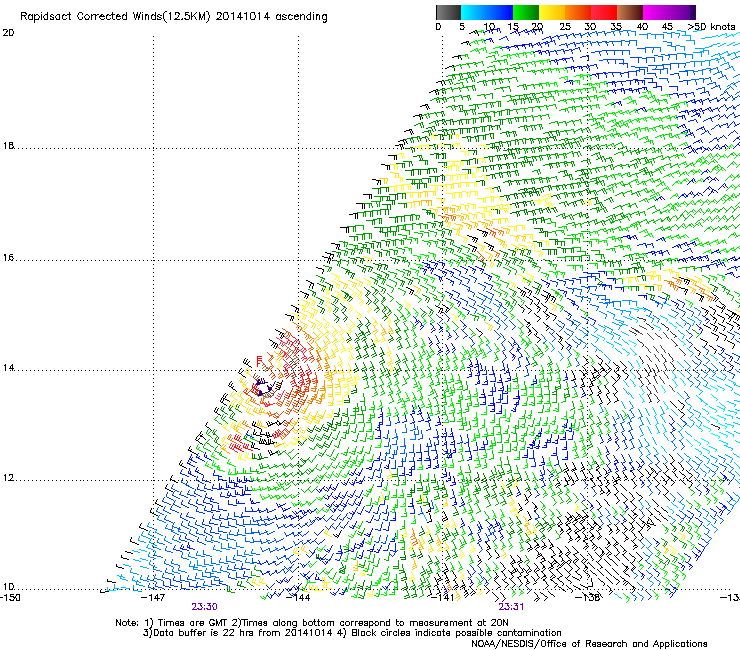Click the latitude 10 axis label

8,587
